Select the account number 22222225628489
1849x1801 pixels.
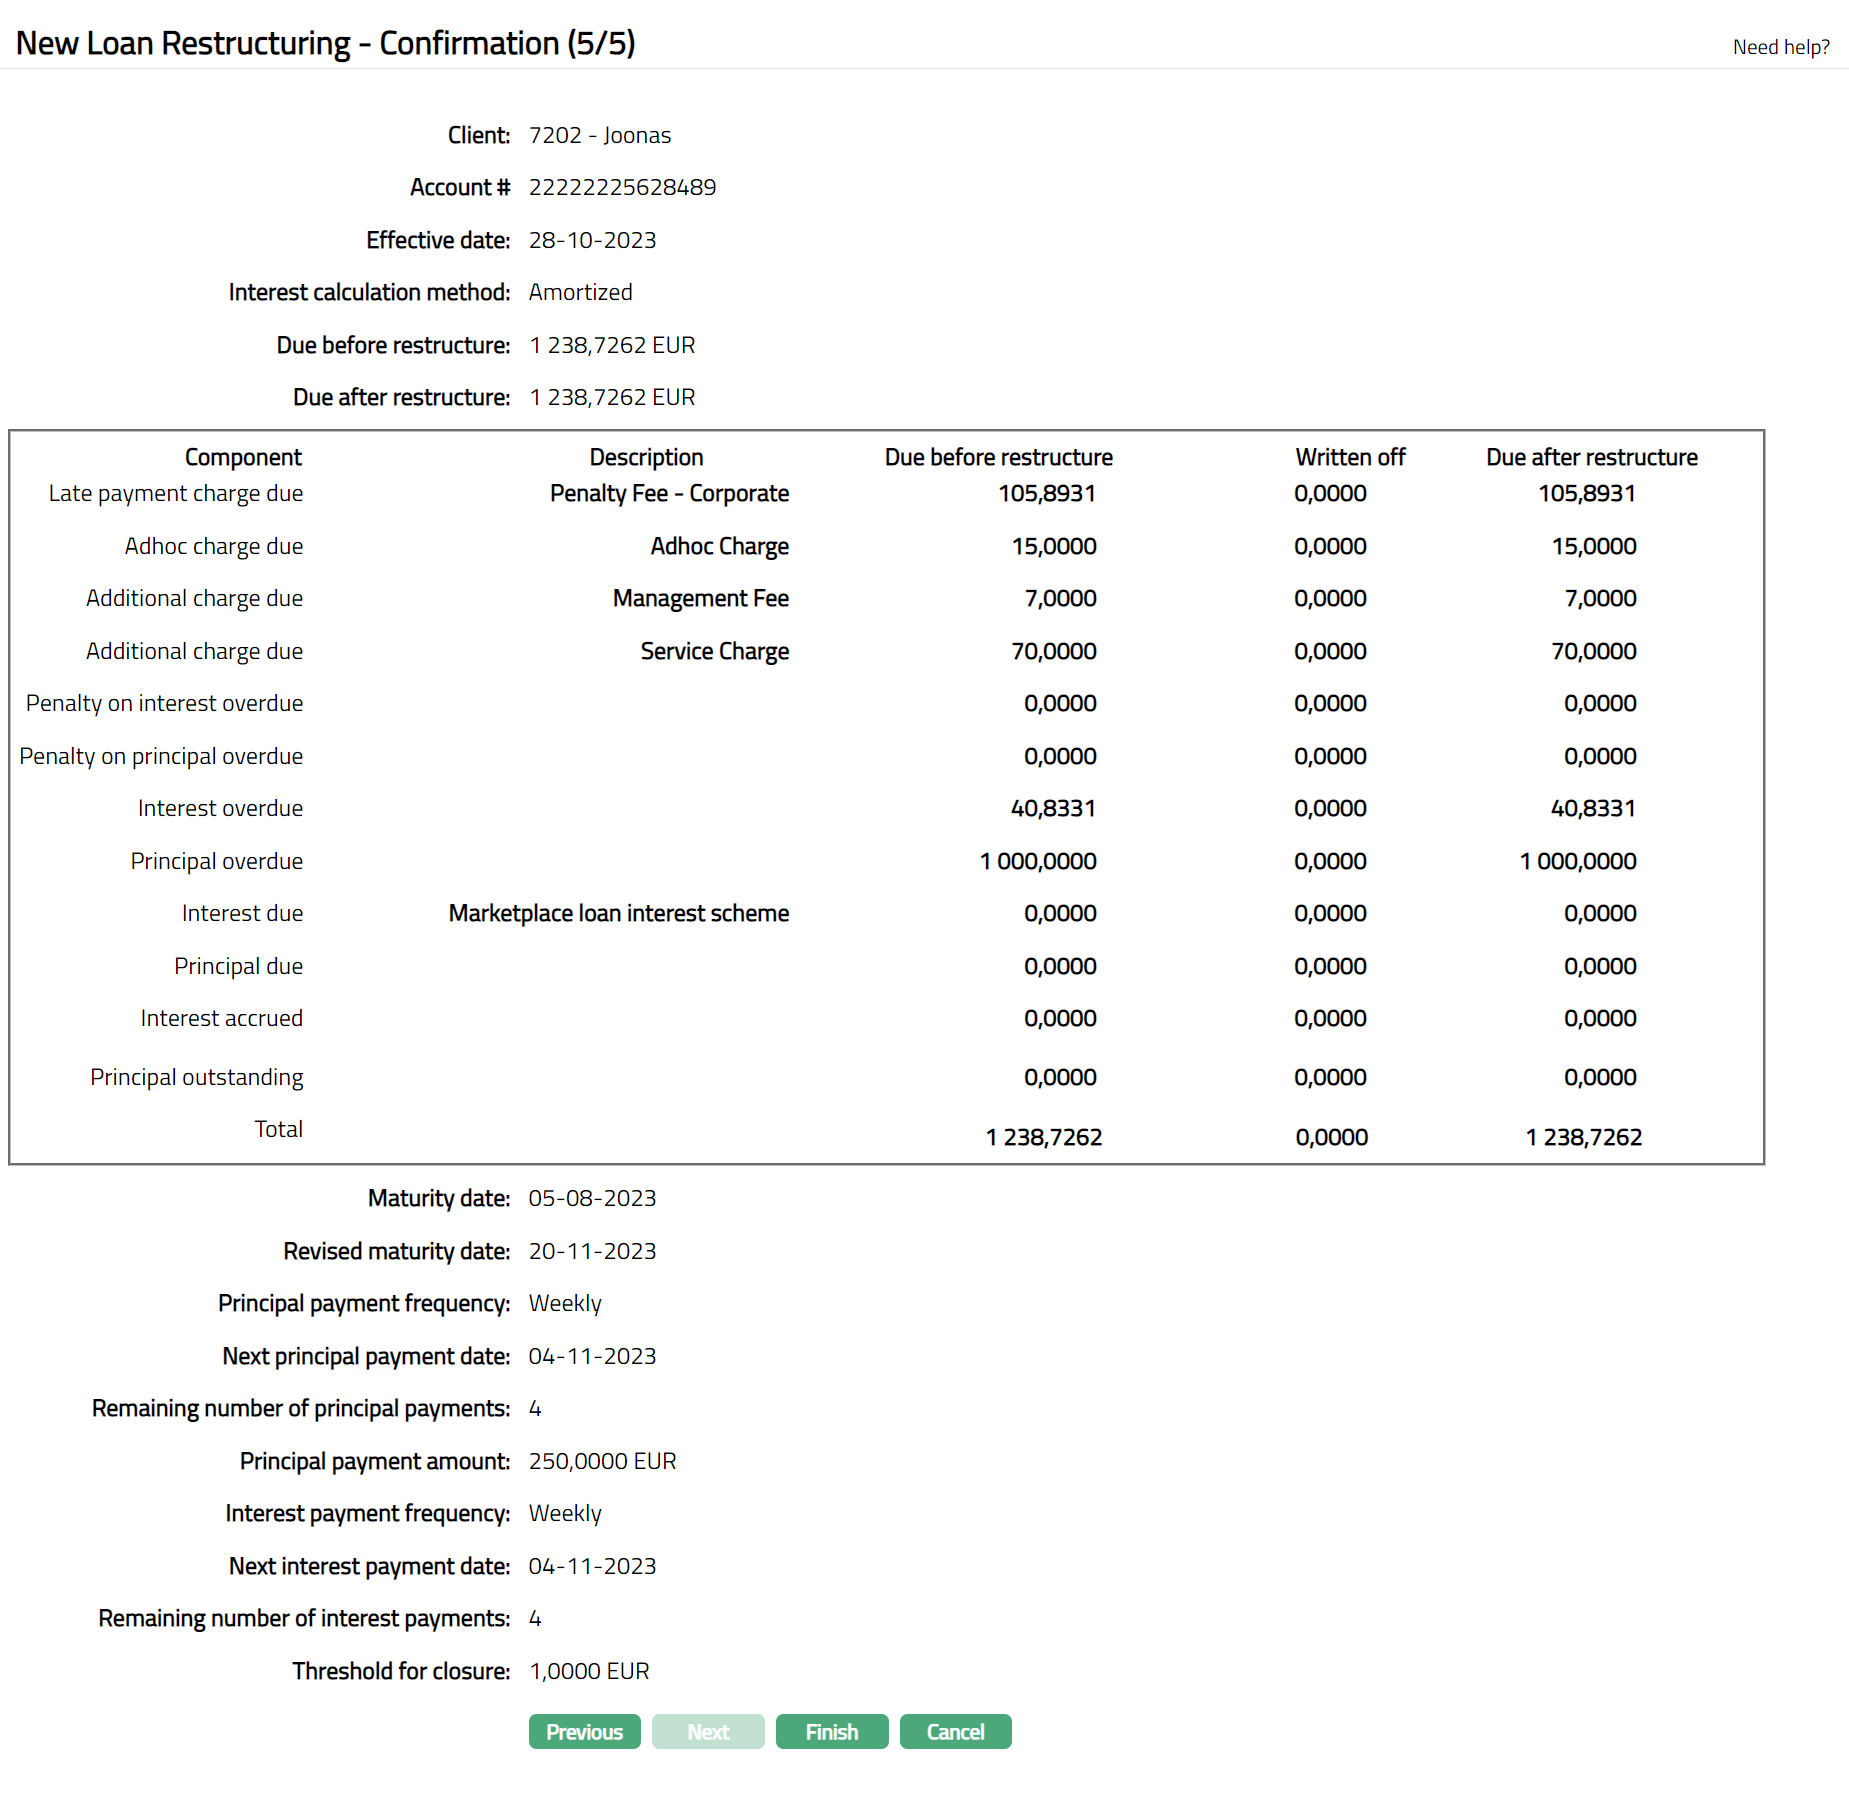tap(622, 187)
